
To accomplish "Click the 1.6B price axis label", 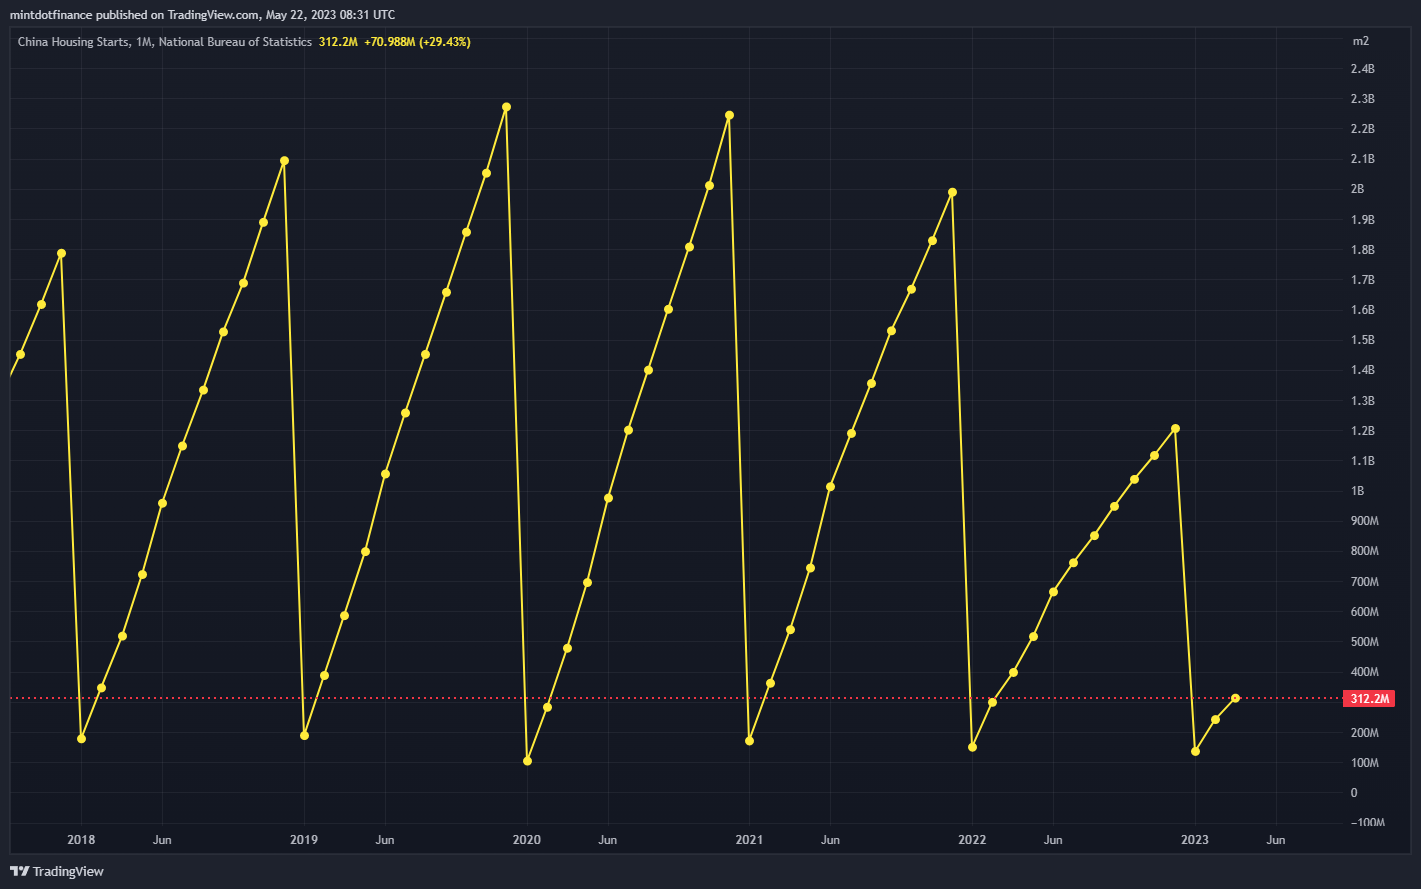I will coord(1362,310).
